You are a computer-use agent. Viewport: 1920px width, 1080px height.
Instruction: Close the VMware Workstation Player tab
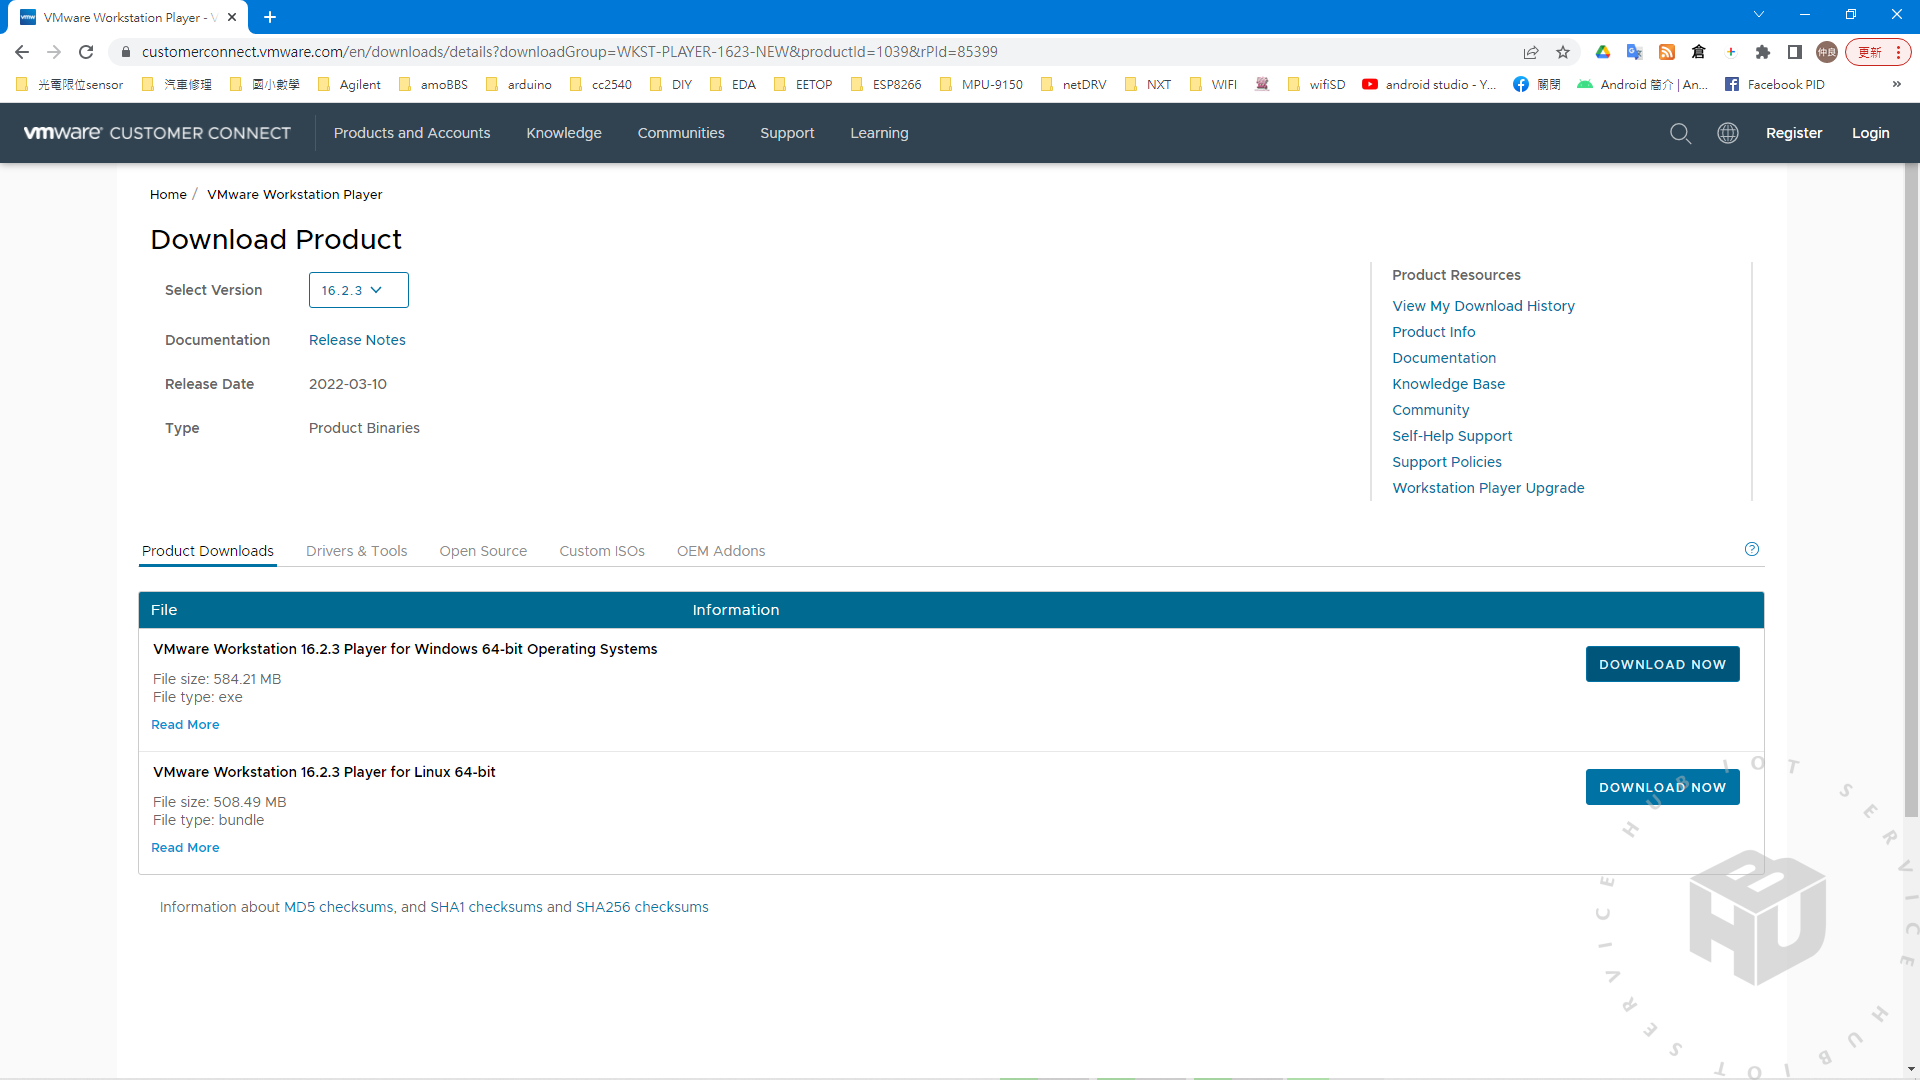tap(232, 17)
